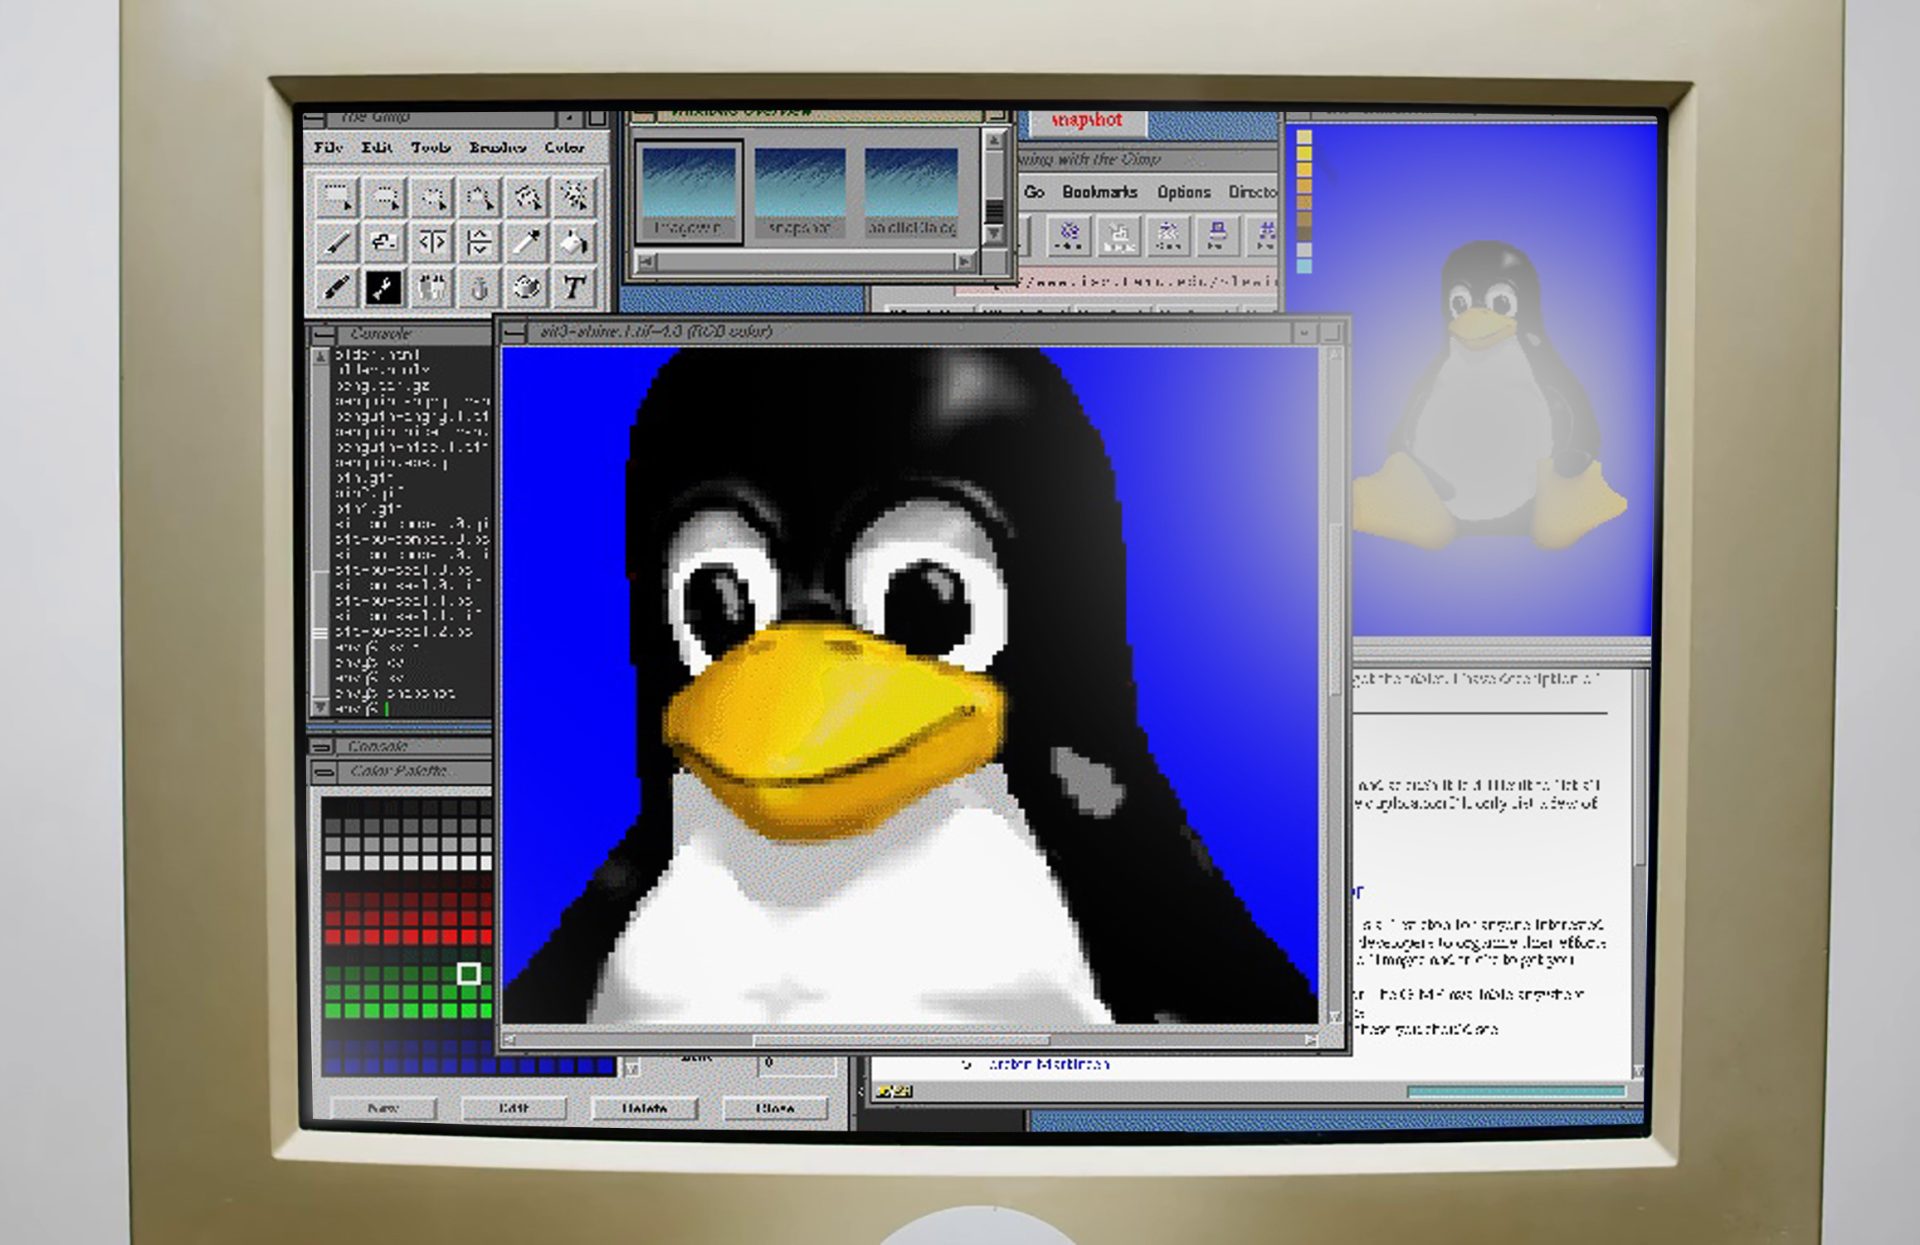Open the Color menu in The Gimp
1920x1245 pixels.
[x=564, y=147]
